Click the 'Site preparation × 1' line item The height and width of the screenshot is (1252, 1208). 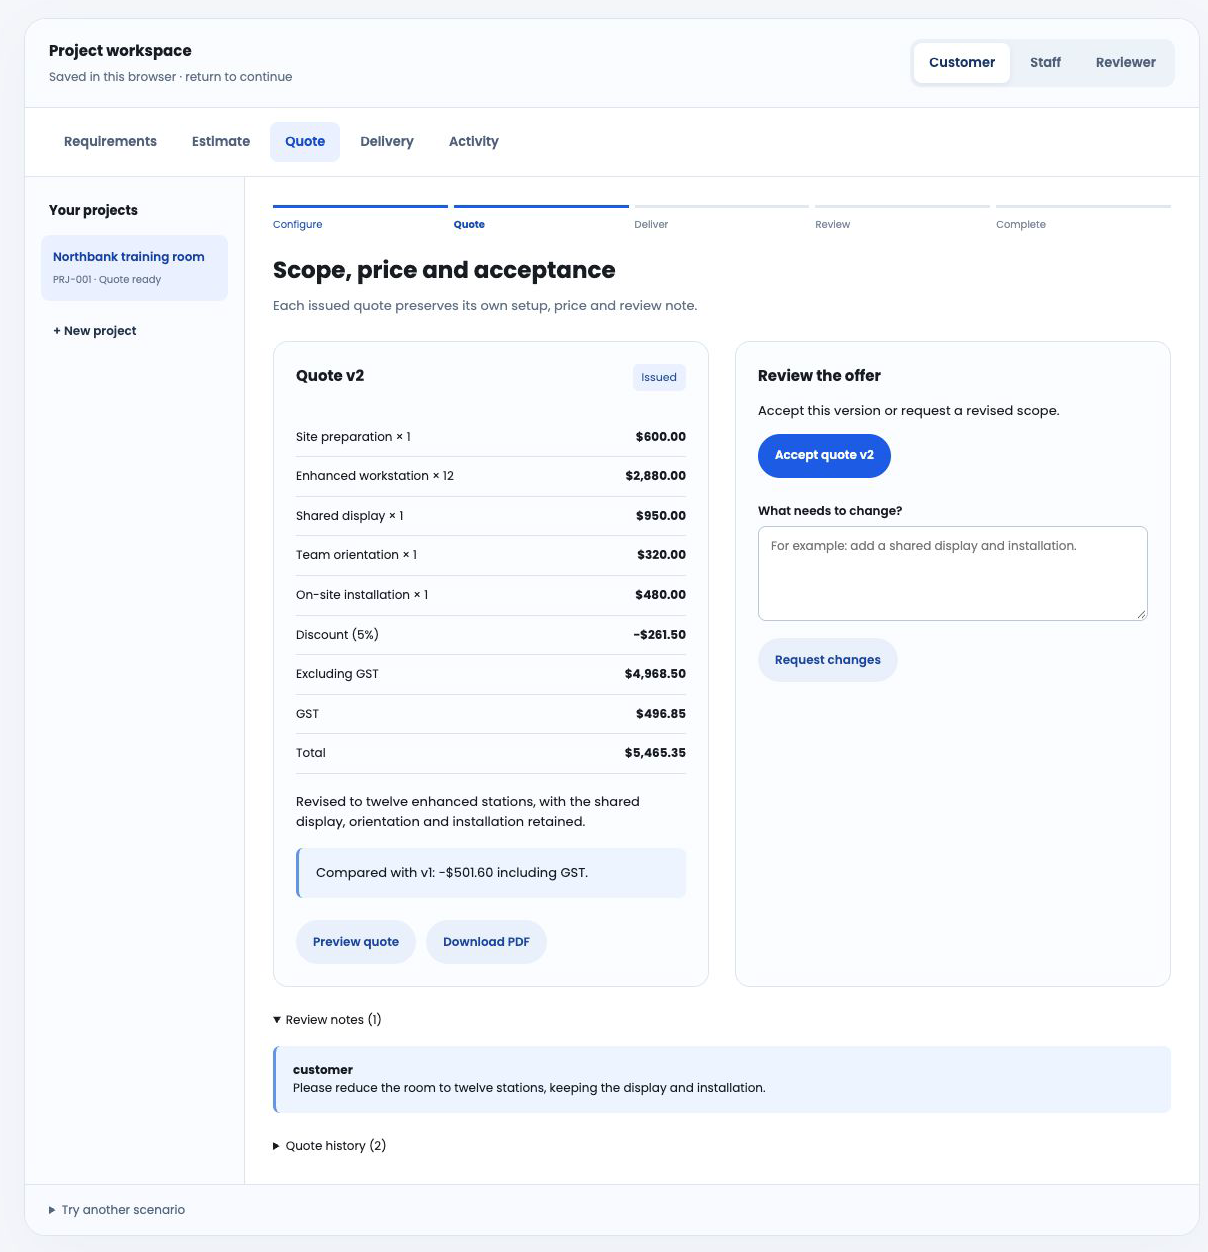tap(491, 437)
